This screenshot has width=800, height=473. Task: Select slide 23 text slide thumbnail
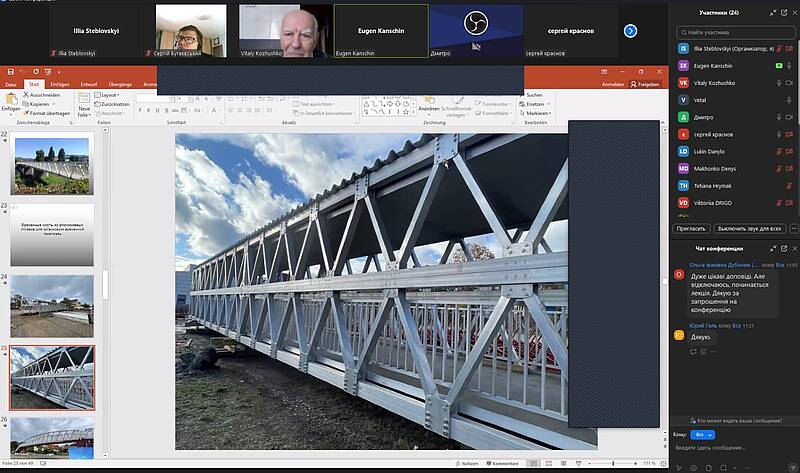pos(52,235)
